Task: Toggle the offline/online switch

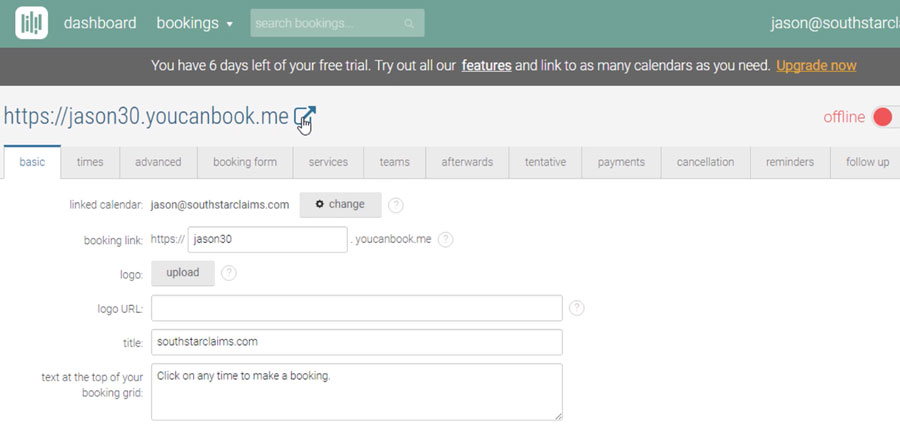Action: coord(886,117)
